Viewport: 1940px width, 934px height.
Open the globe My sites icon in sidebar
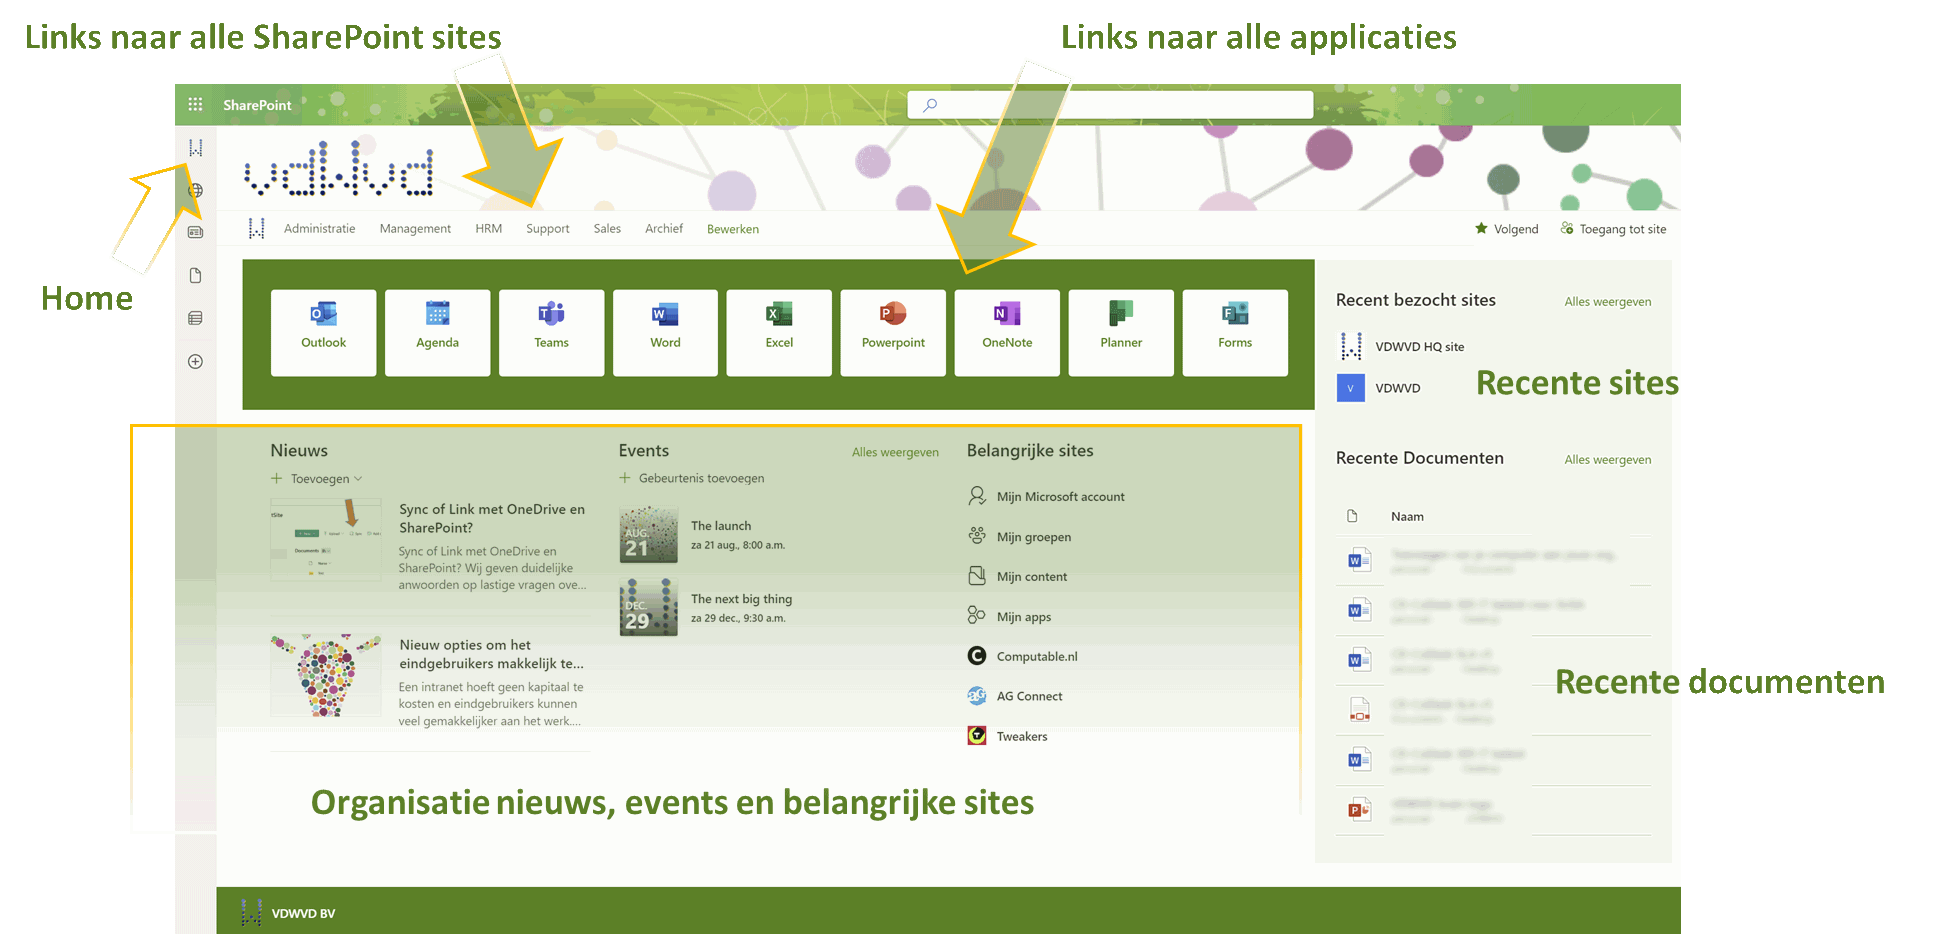[196, 190]
